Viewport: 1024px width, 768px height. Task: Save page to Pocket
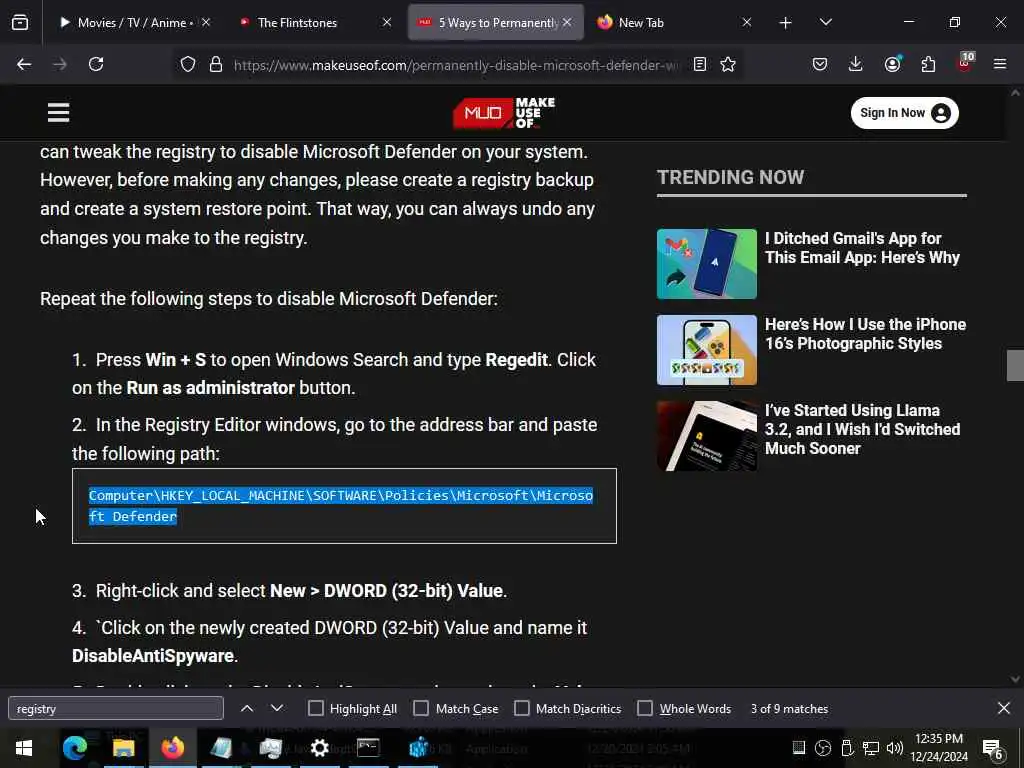coord(820,64)
